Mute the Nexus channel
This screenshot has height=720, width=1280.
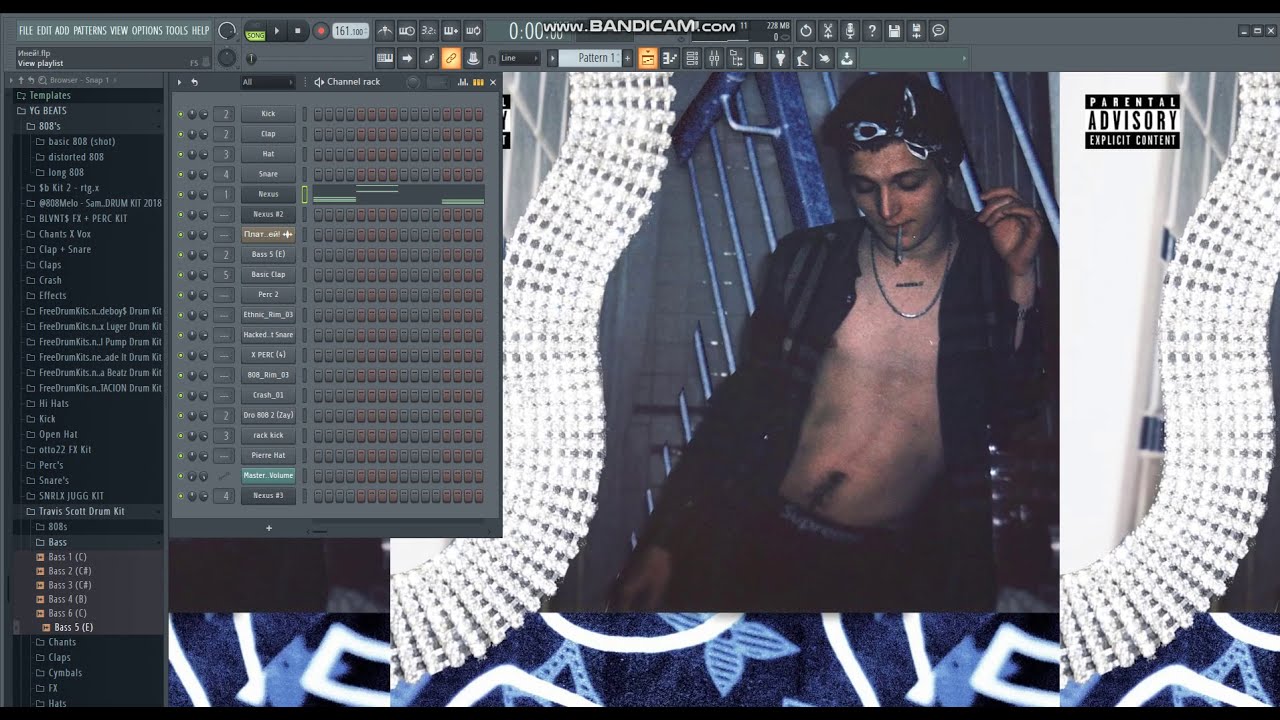[x=181, y=194]
